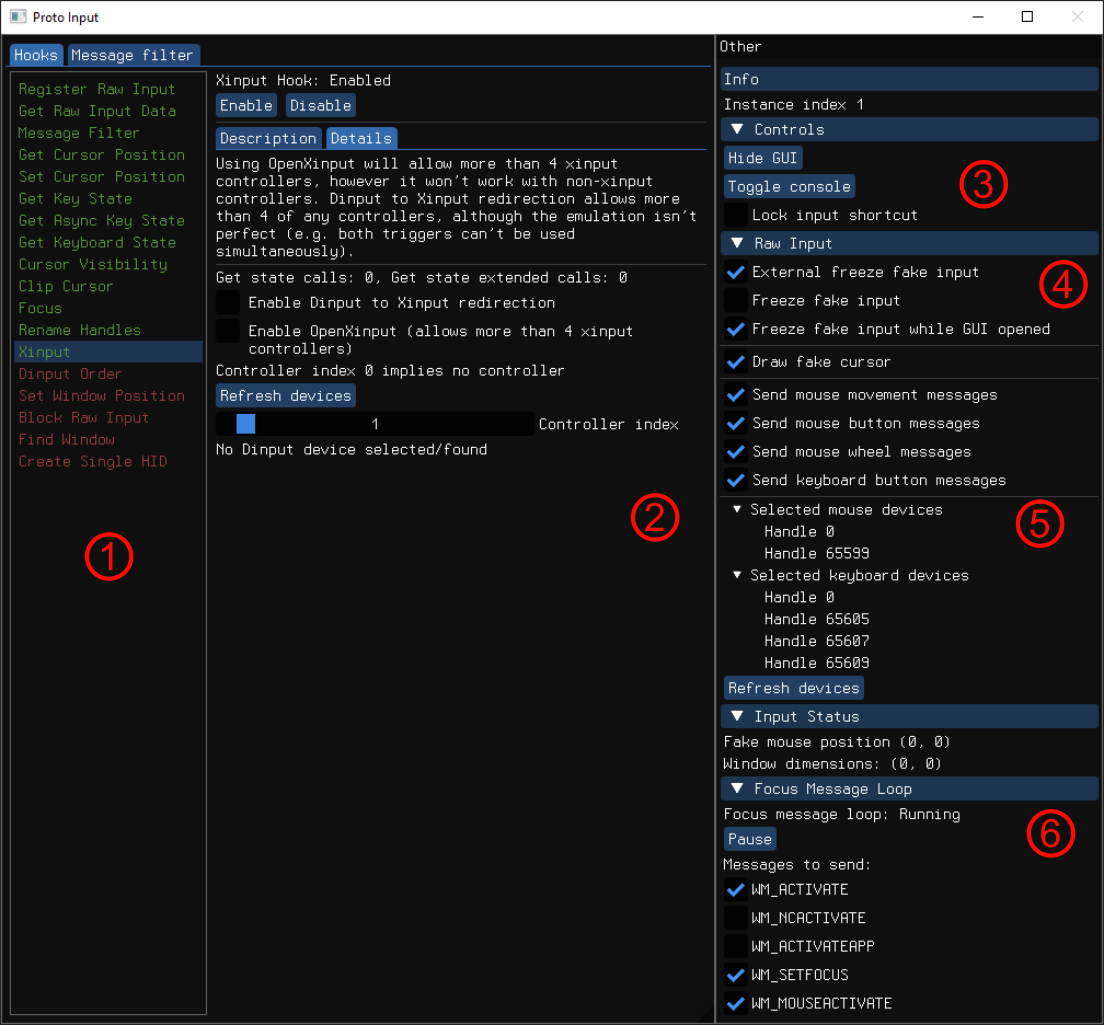Viewport: 1104px width, 1025px height.
Task: Toggle Lock input shortcut checkbox
Action: 736,215
